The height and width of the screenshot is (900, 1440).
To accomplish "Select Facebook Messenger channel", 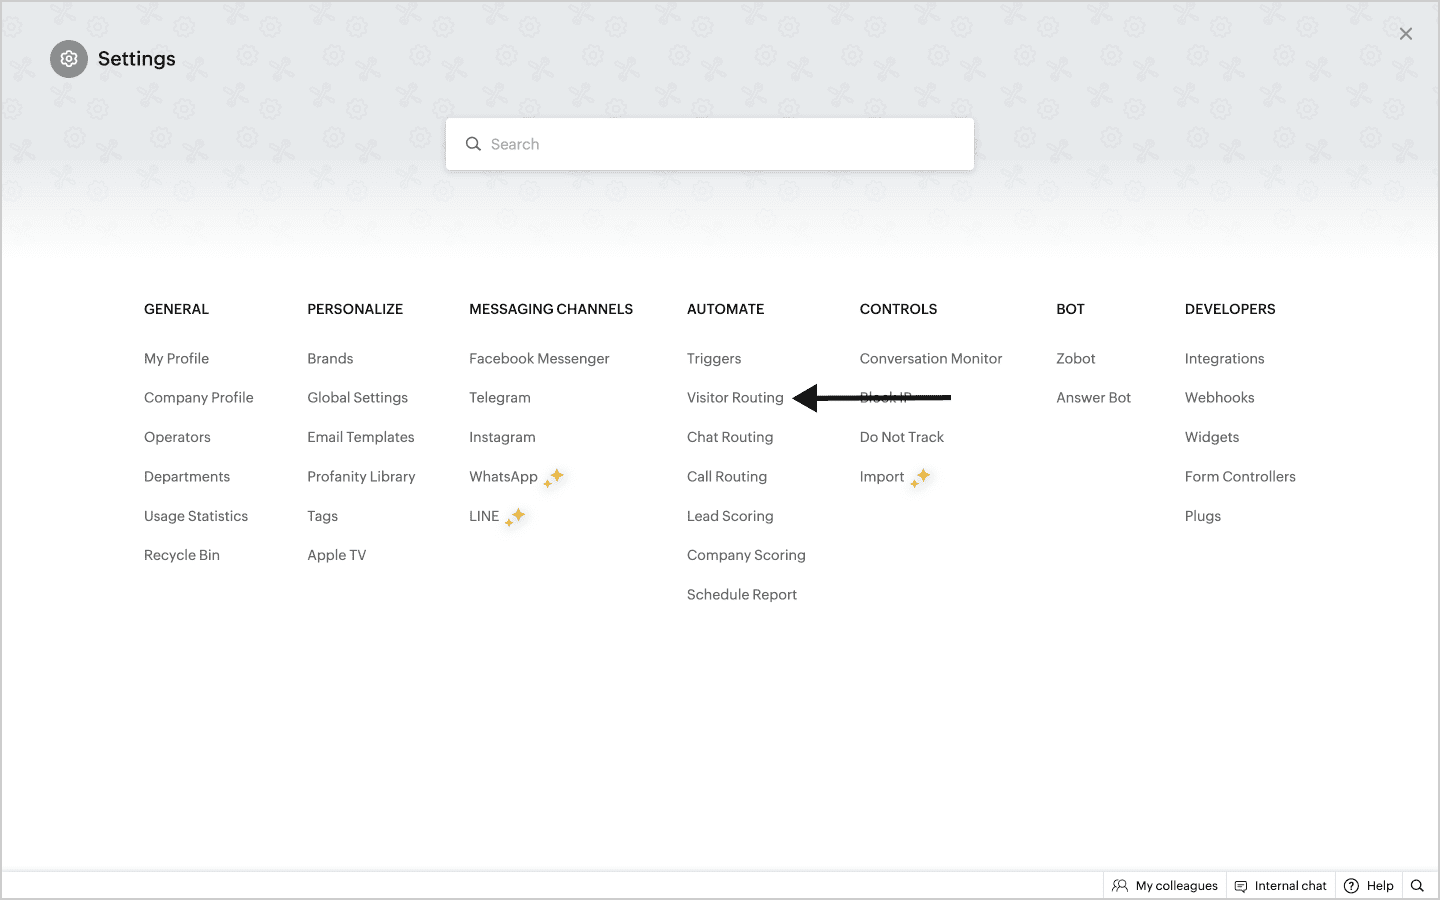I will coord(539,359).
